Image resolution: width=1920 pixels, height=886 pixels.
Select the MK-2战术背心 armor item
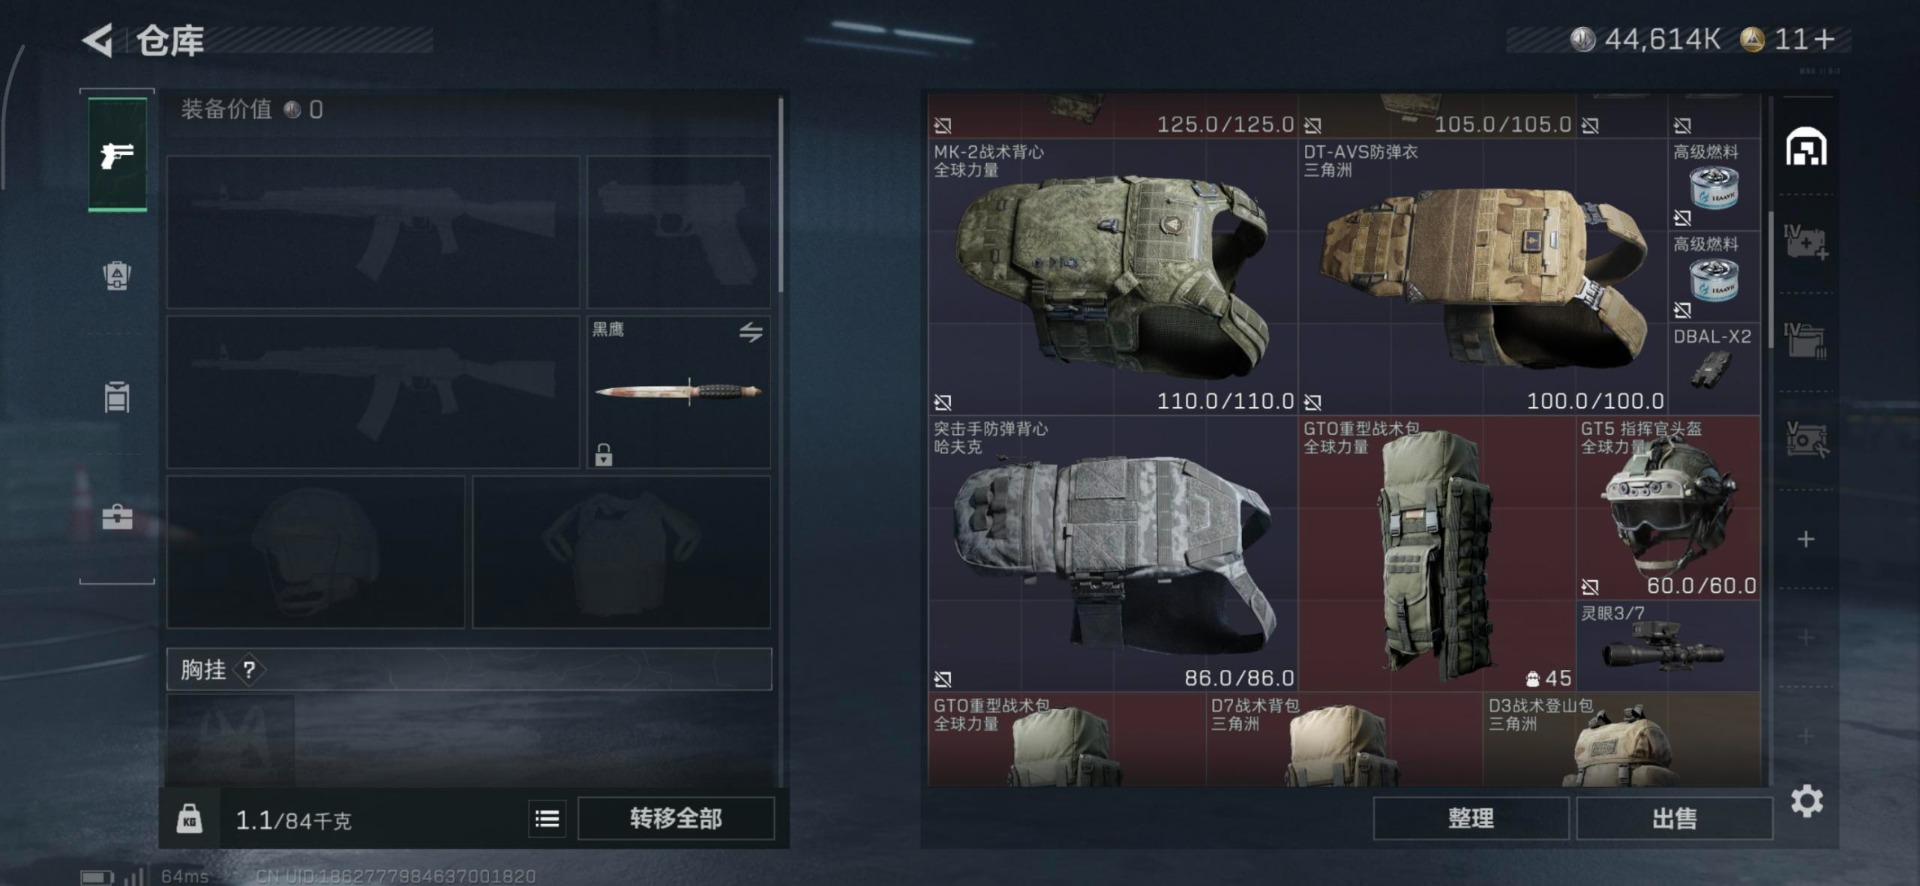coord(1113,277)
